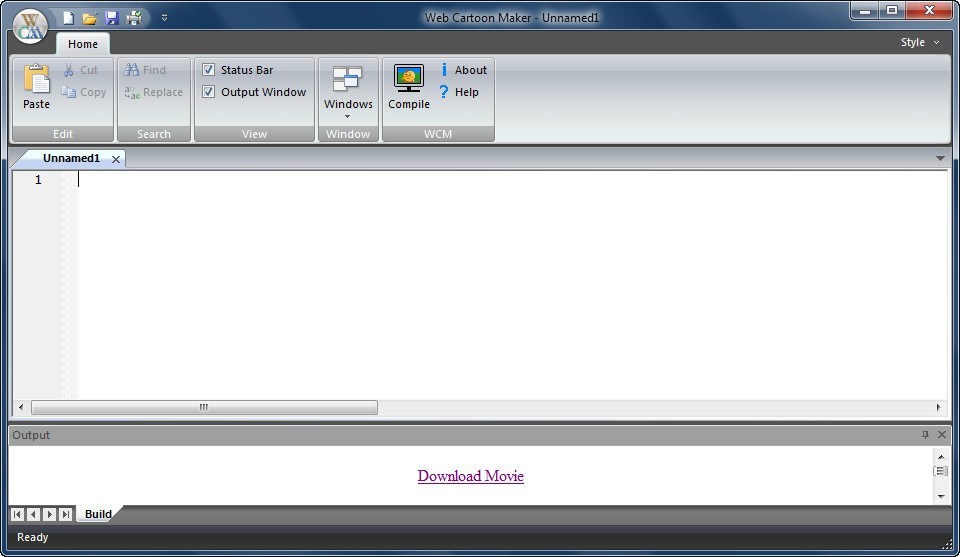Open a file using the folder icon

coord(90,18)
